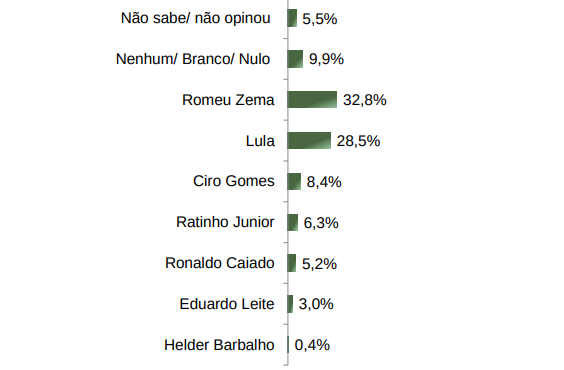Click the Romeu Zema category label

228,100
